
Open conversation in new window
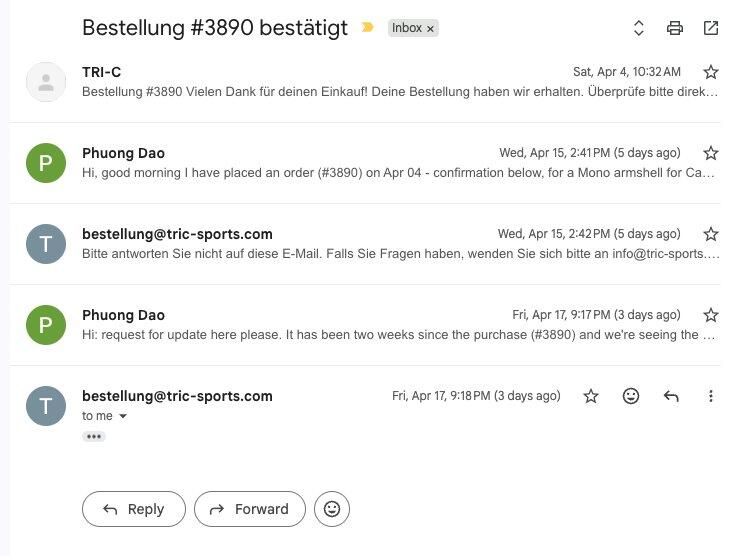711,28
